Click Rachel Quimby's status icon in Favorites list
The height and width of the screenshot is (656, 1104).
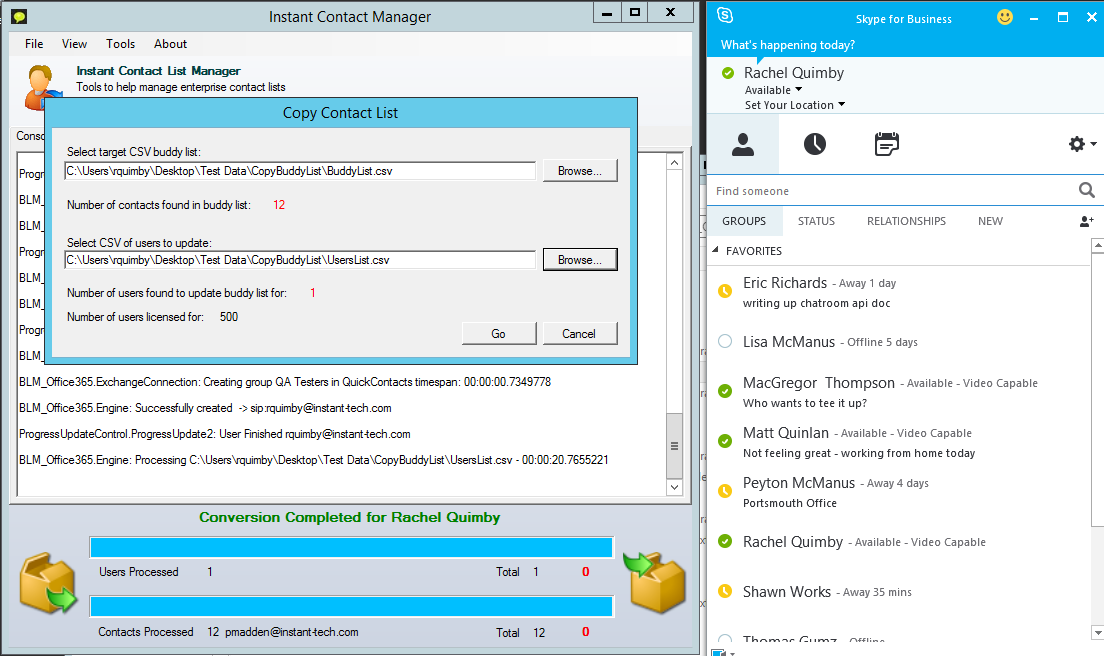[x=724, y=541]
